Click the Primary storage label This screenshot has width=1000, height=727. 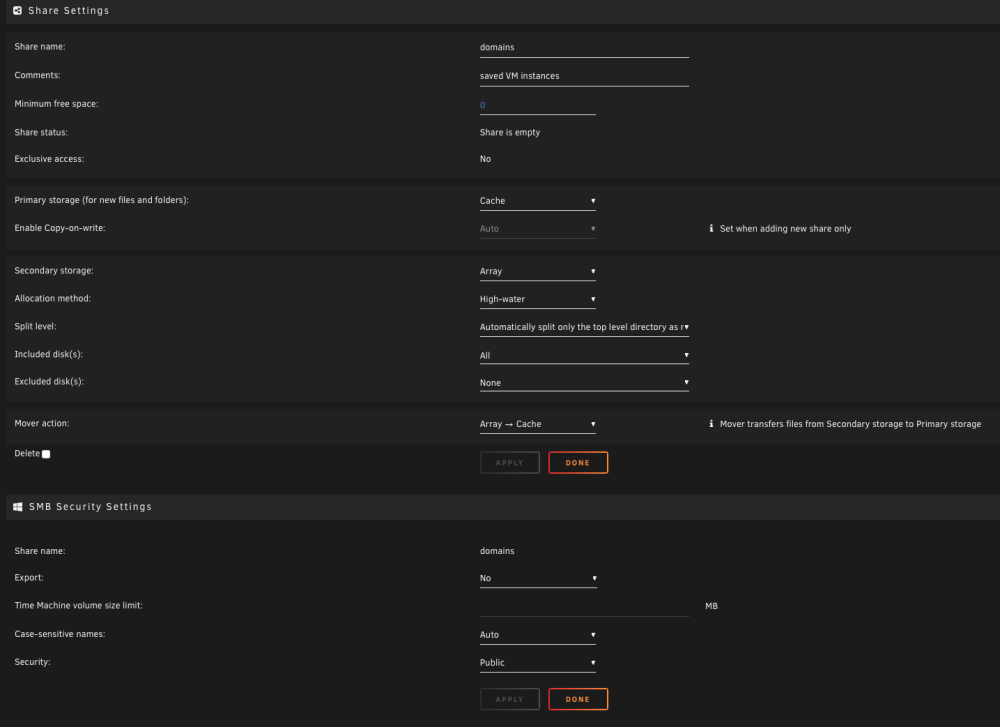pos(101,200)
